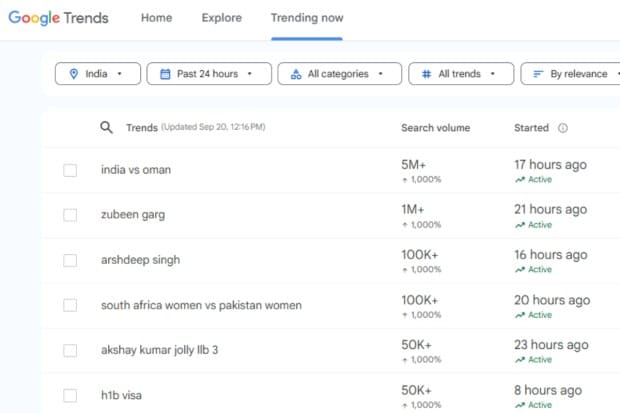Switch to the Explore tab
Viewport: 620px width, 413px height.
(x=221, y=18)
